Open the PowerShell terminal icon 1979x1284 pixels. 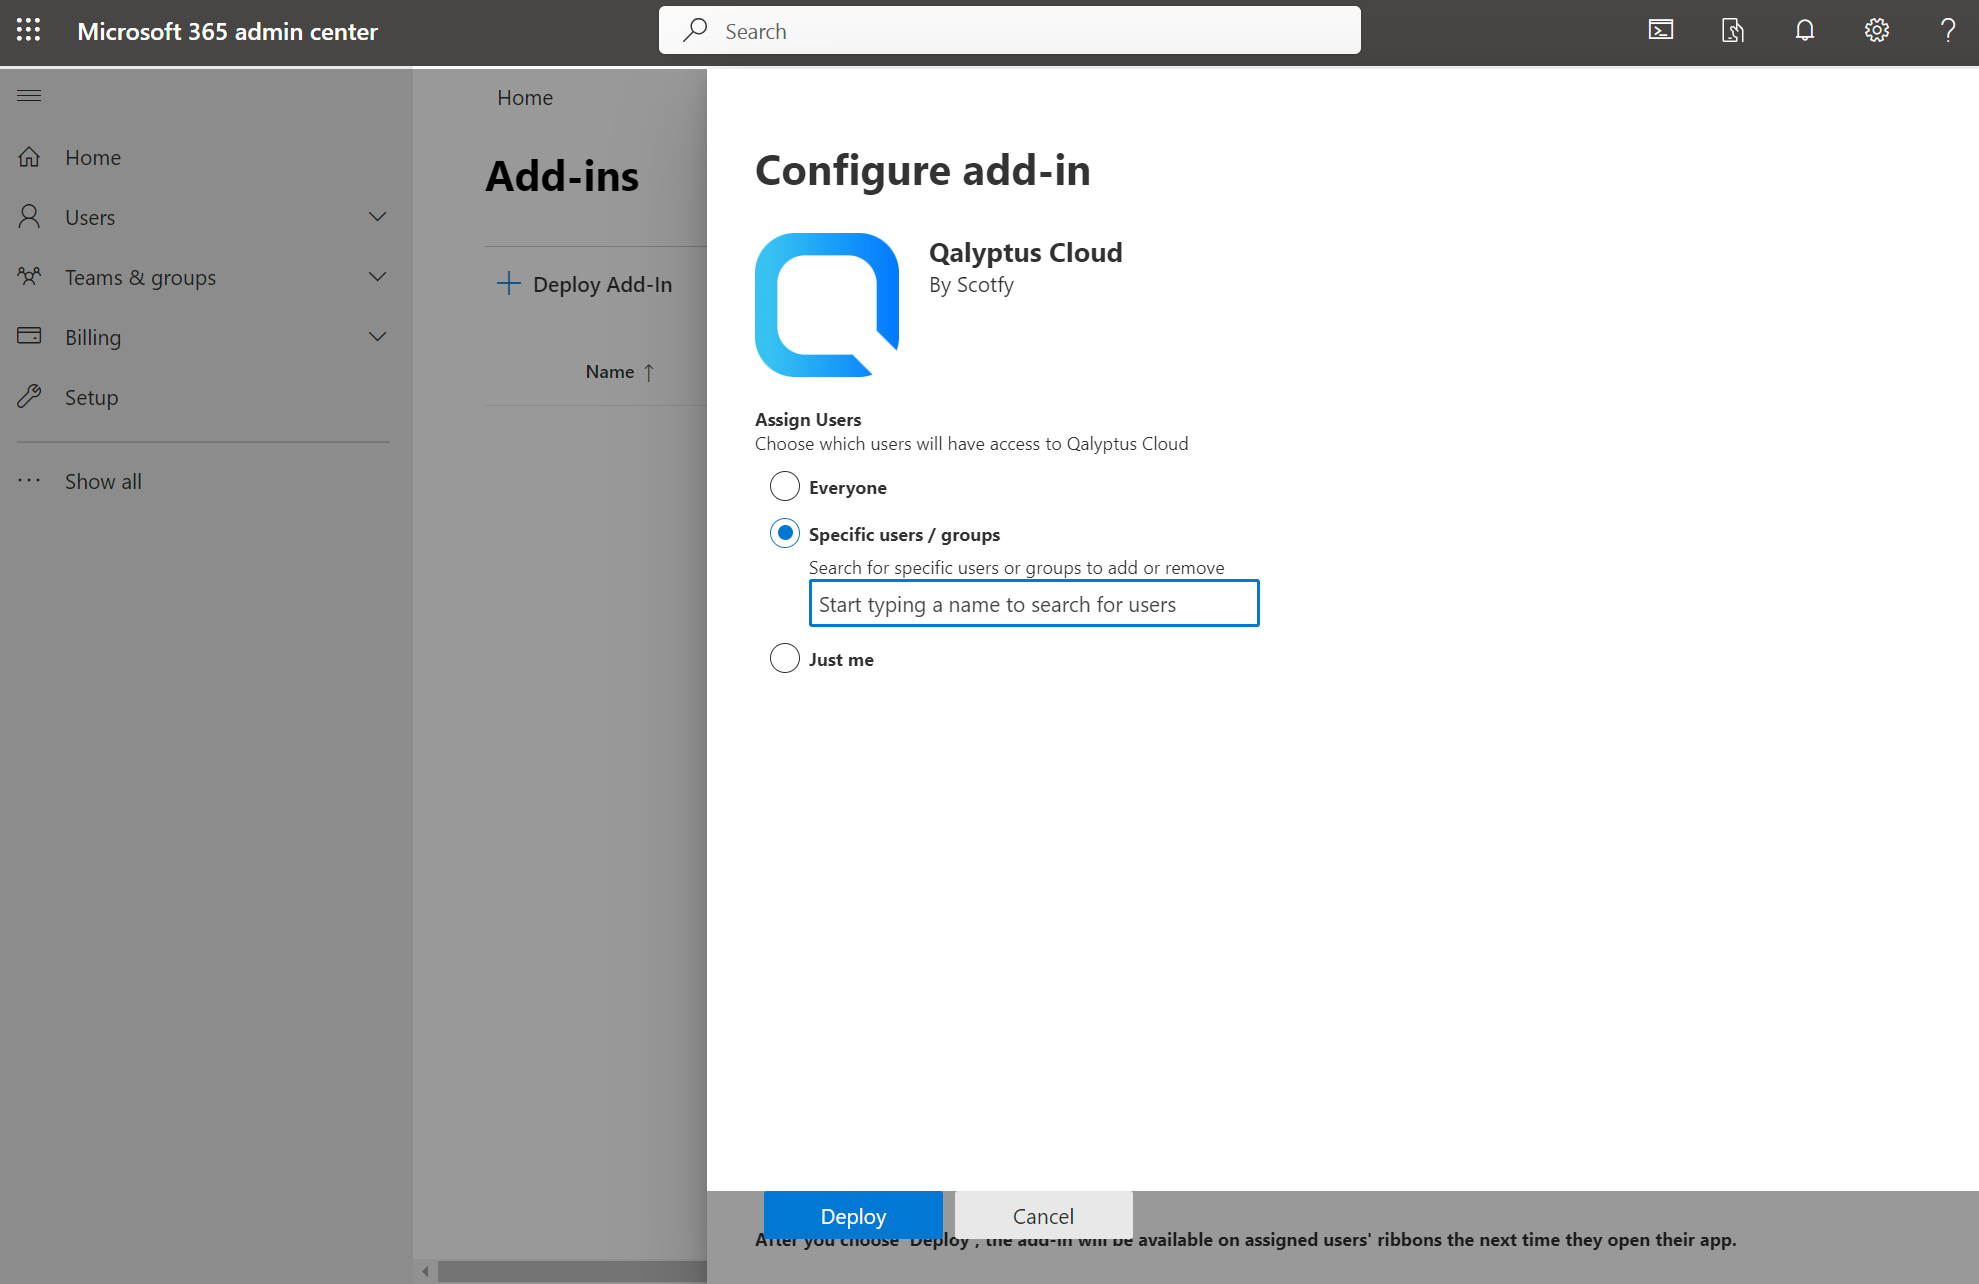1661,30
